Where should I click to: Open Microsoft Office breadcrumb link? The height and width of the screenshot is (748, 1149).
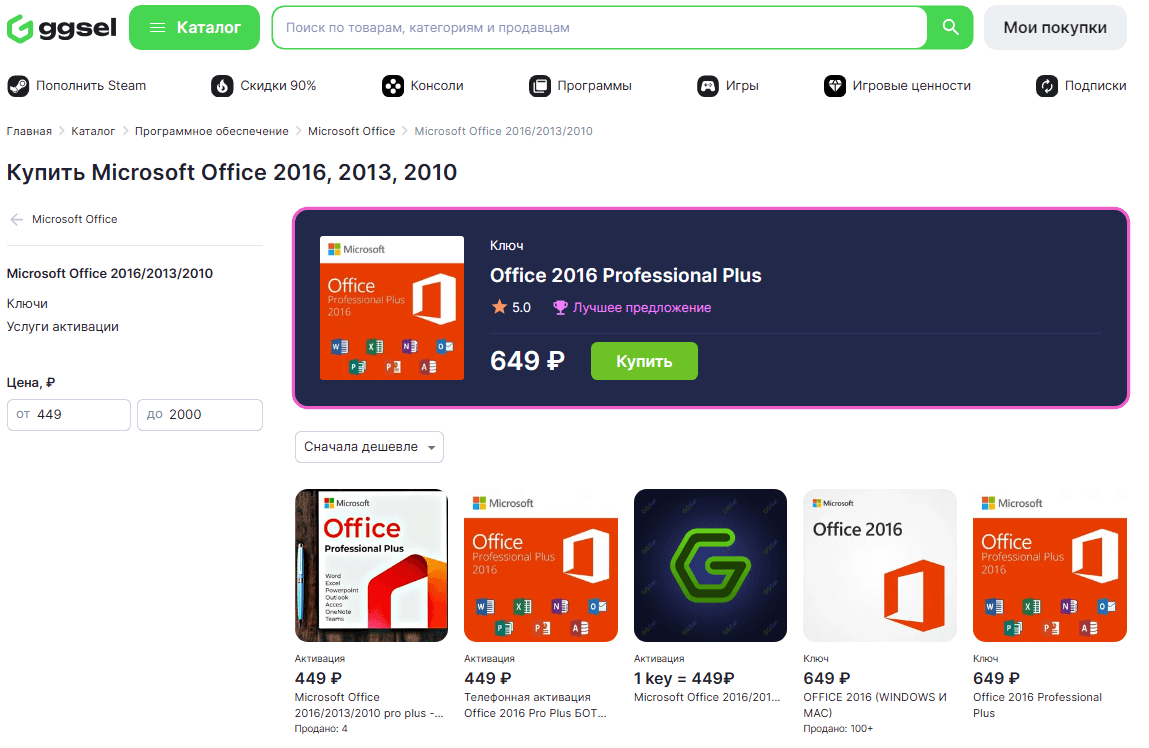coord(351,131)
